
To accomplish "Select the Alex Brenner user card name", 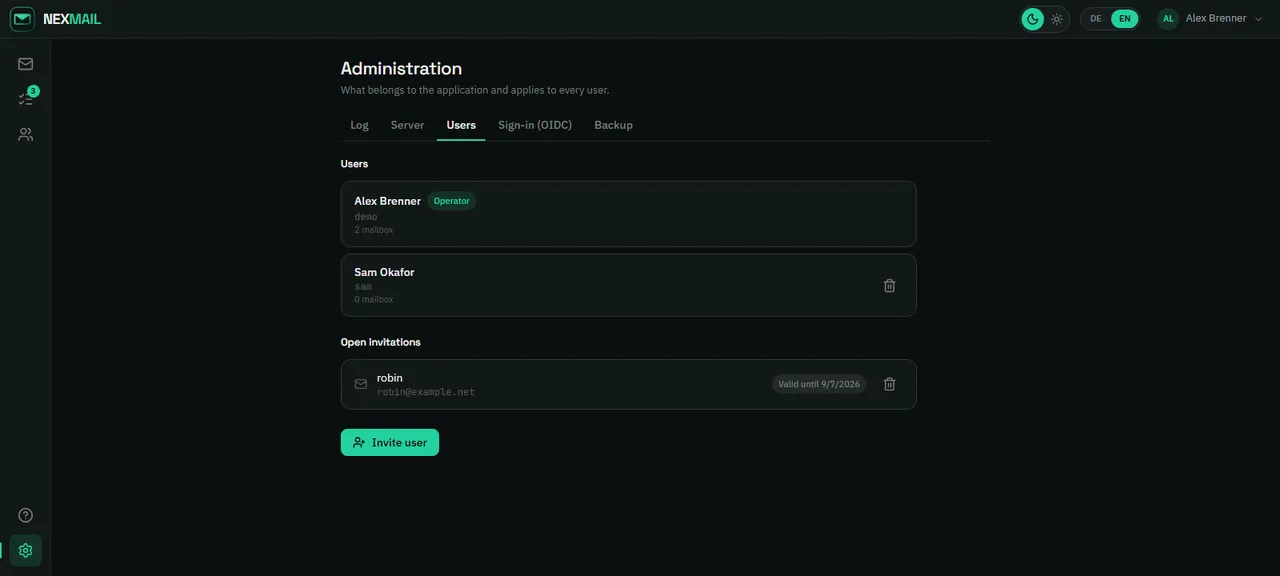I will click(x=387, y=201).
